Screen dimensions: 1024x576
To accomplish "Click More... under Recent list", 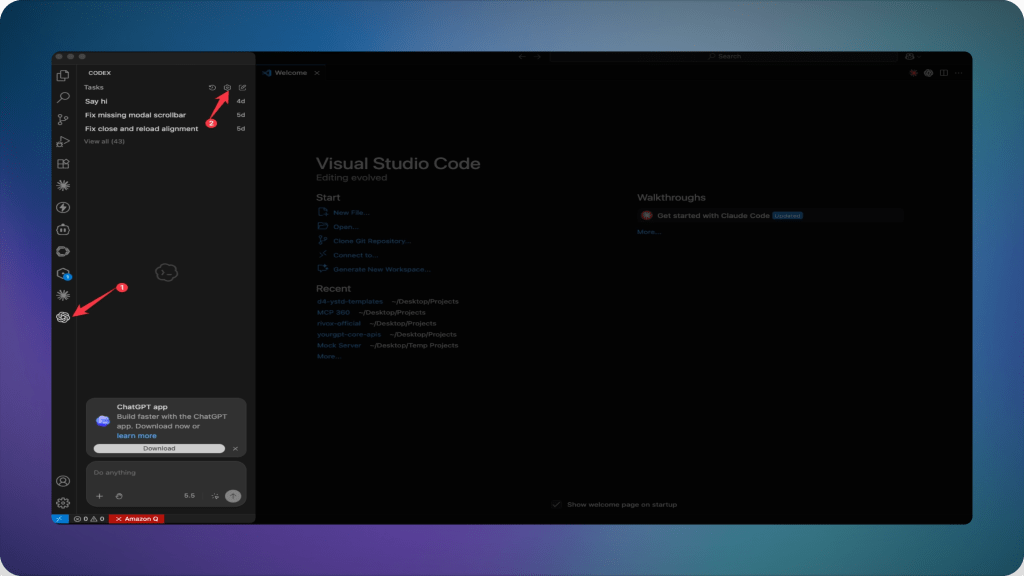I will point(328,357).
